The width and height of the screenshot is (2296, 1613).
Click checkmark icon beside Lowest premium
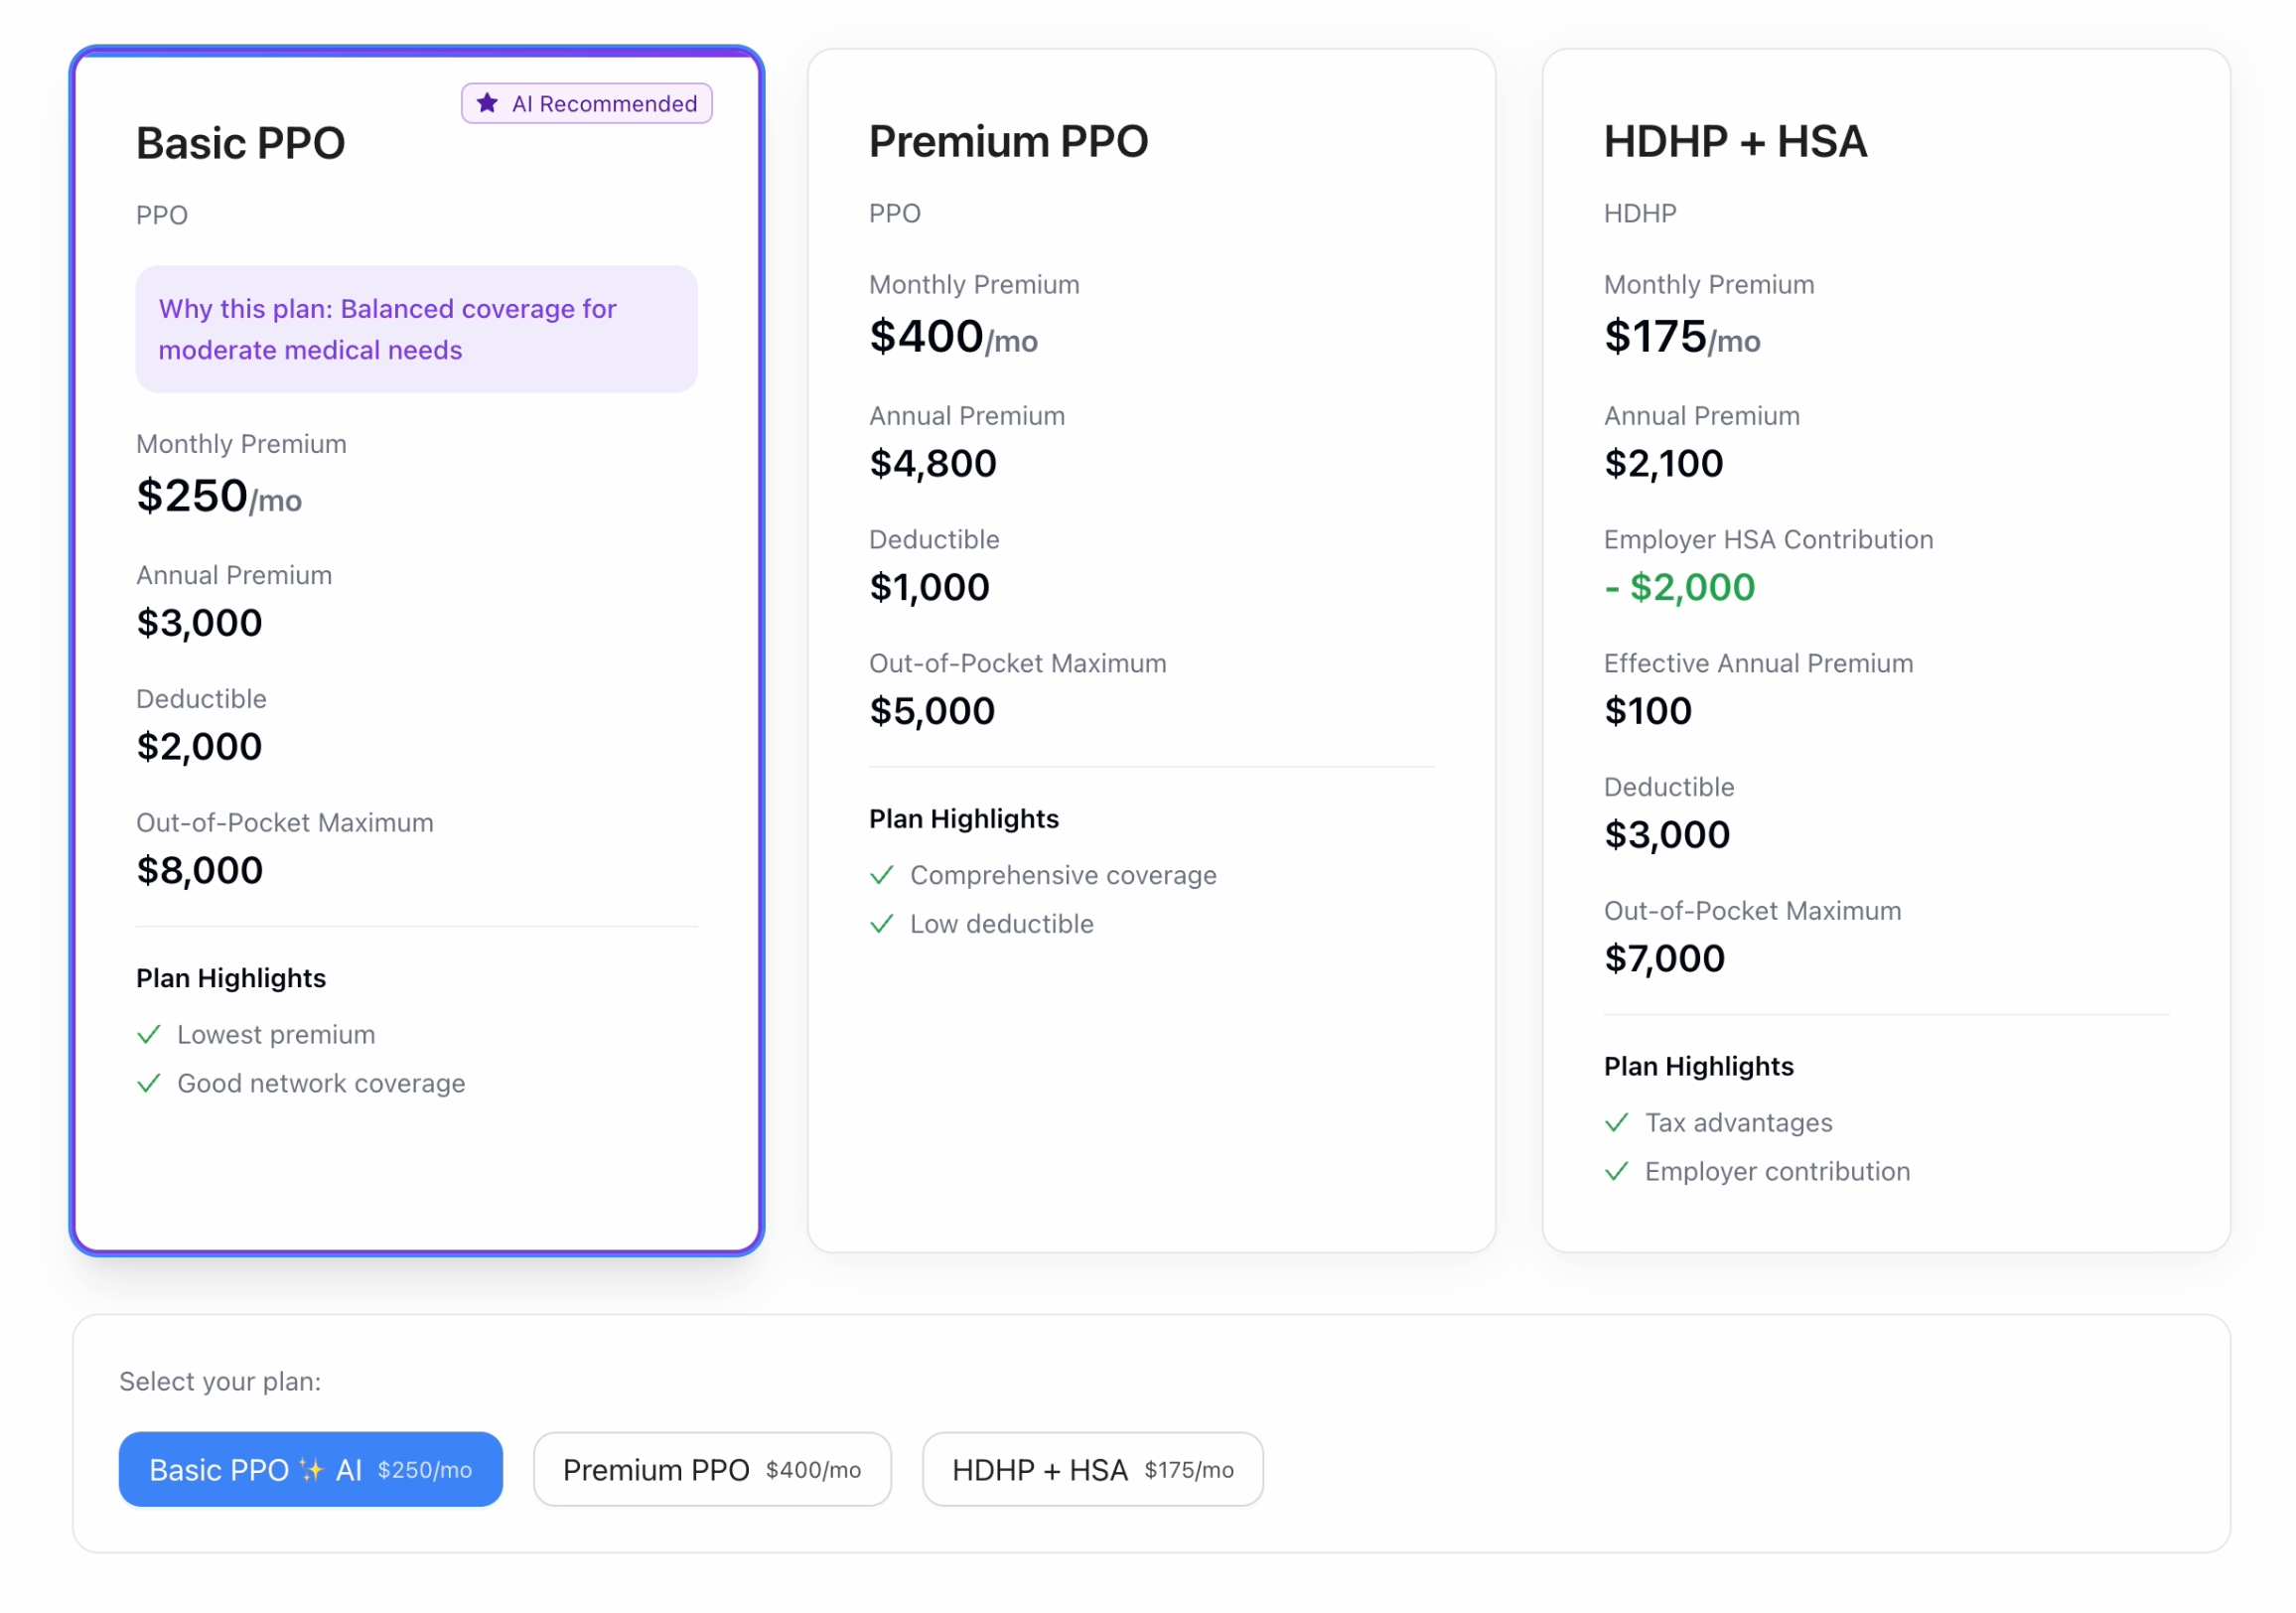(149, 1035)
